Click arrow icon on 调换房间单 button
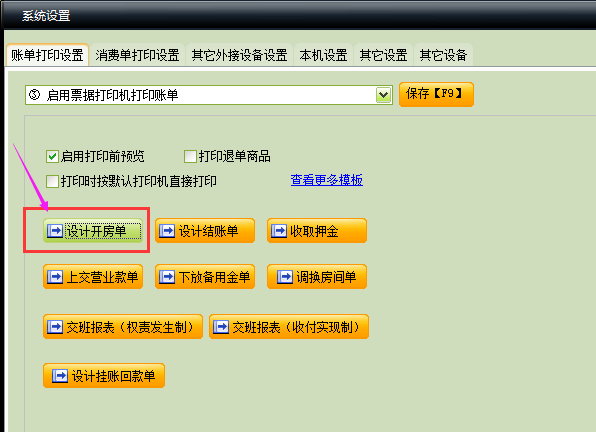Screen dimensions: 596x432 point(285,277)
